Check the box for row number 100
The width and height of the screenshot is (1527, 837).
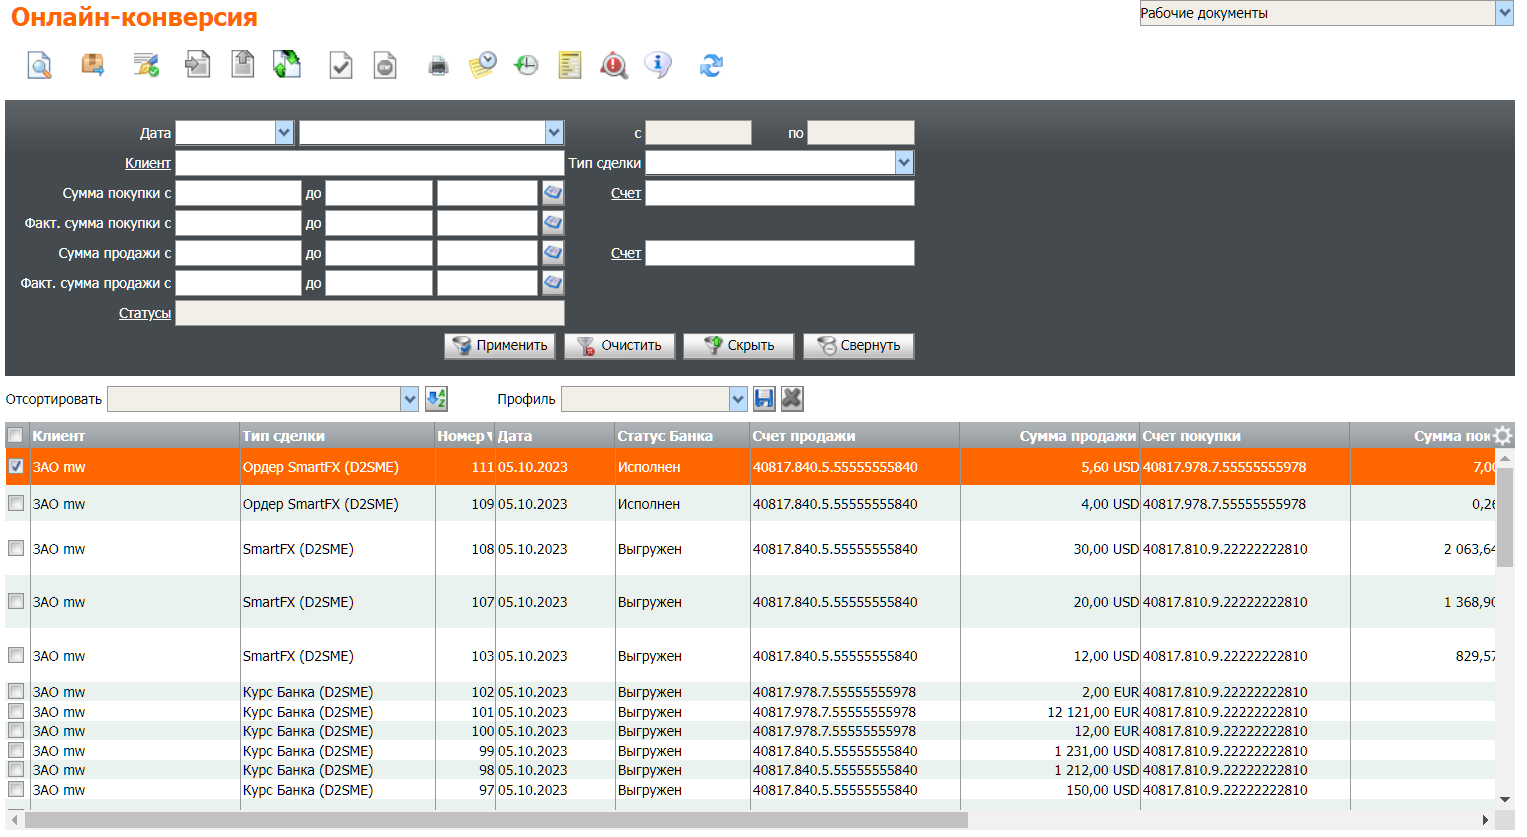pos(16,730)
